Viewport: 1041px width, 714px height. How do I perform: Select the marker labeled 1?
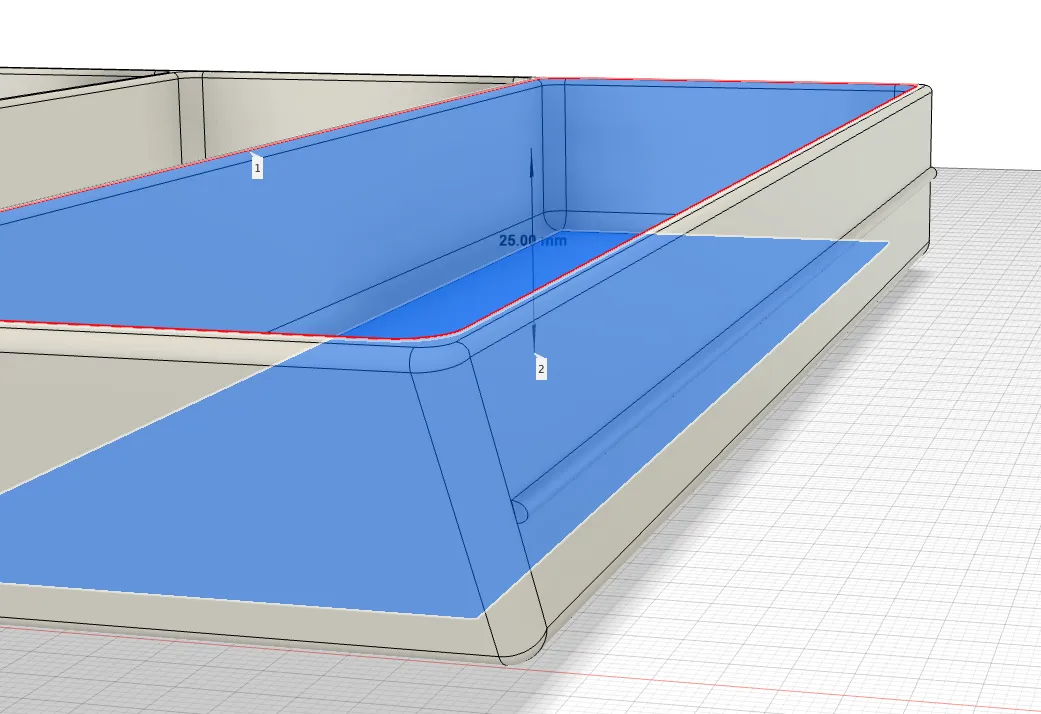(258, 169)
